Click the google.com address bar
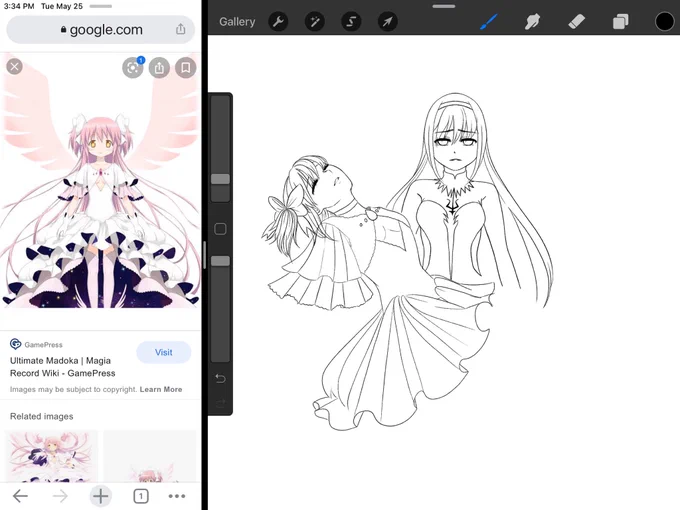680x510 pixels. pos(101,29)
